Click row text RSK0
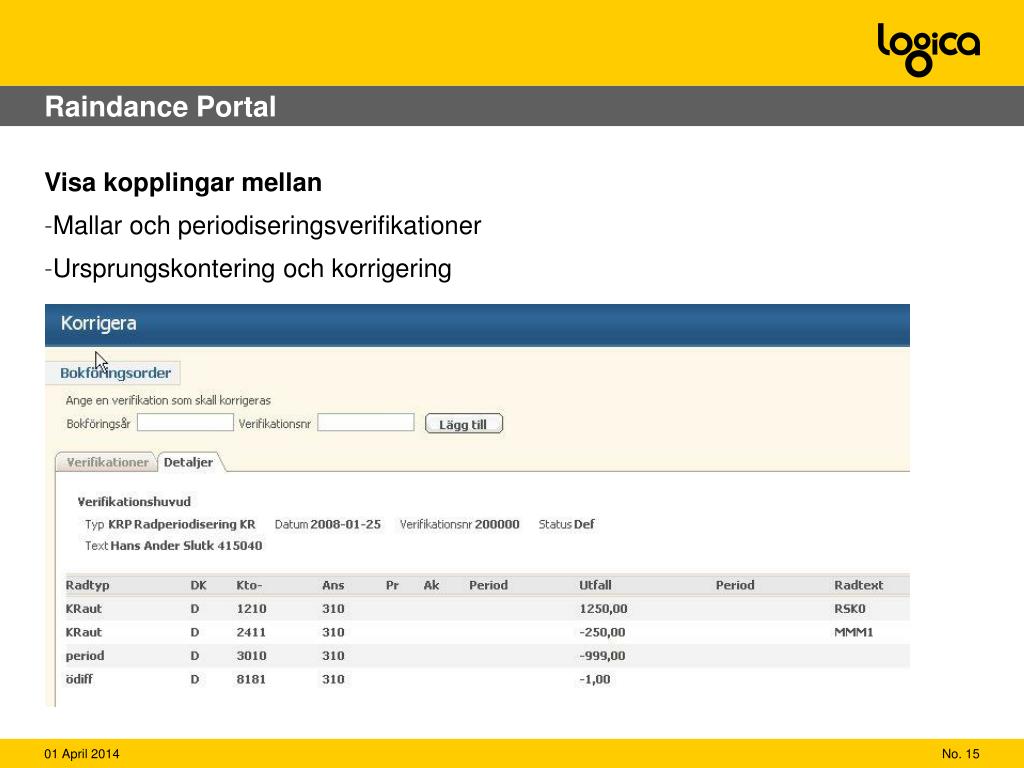Screen dimensions: 1024x768 850,609
